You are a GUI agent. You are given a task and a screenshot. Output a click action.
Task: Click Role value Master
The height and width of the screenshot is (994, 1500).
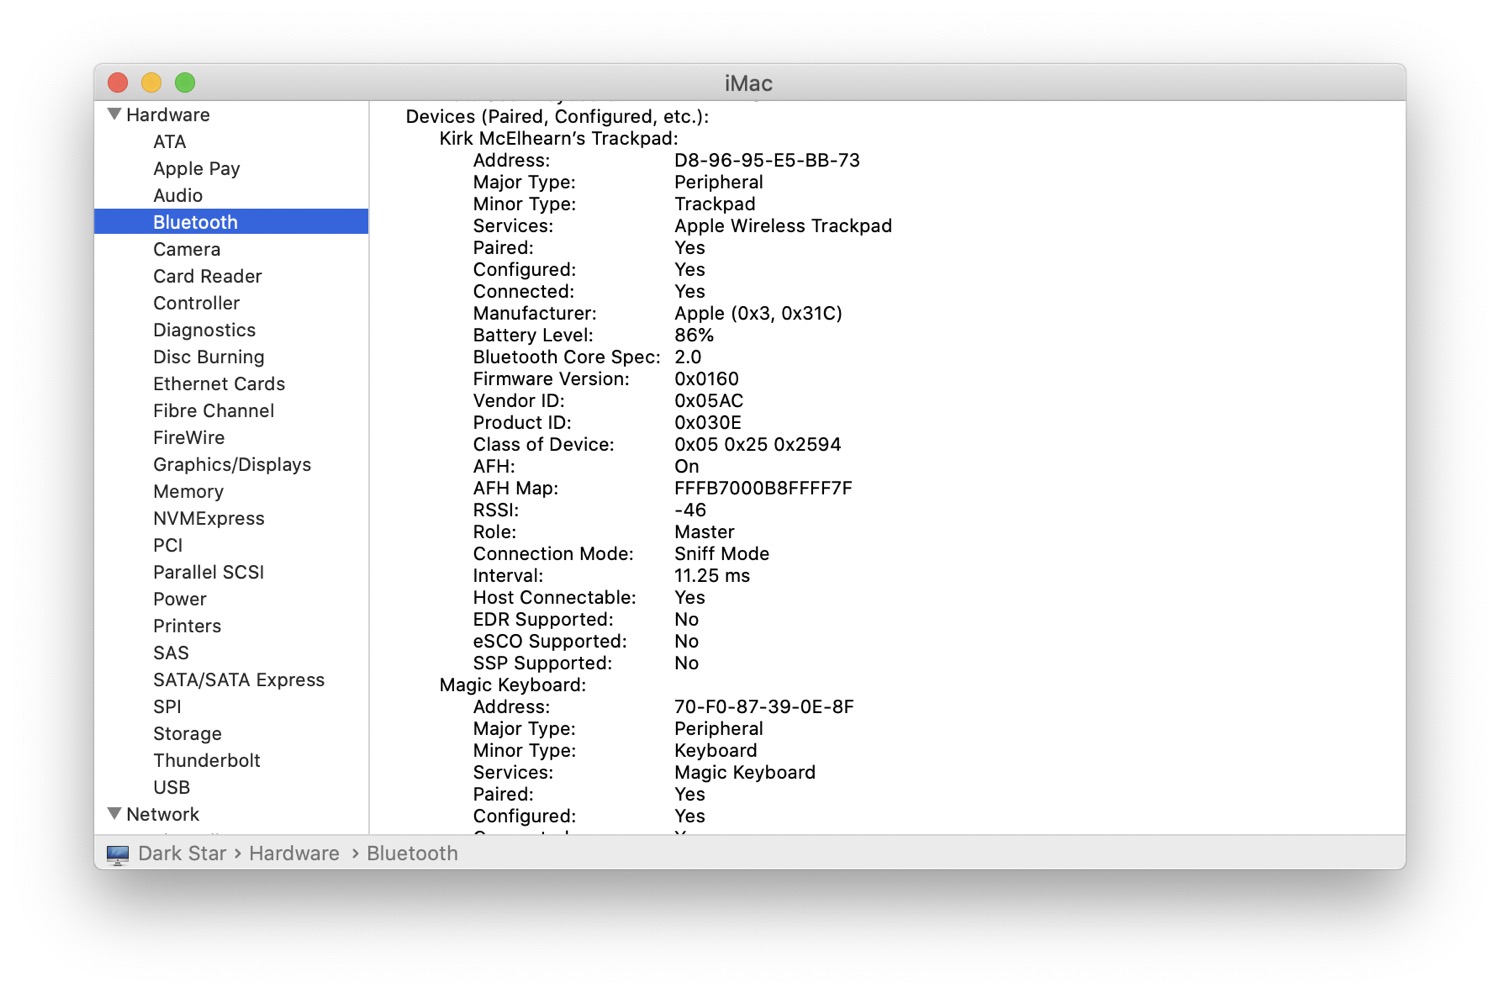coord(704,533)
